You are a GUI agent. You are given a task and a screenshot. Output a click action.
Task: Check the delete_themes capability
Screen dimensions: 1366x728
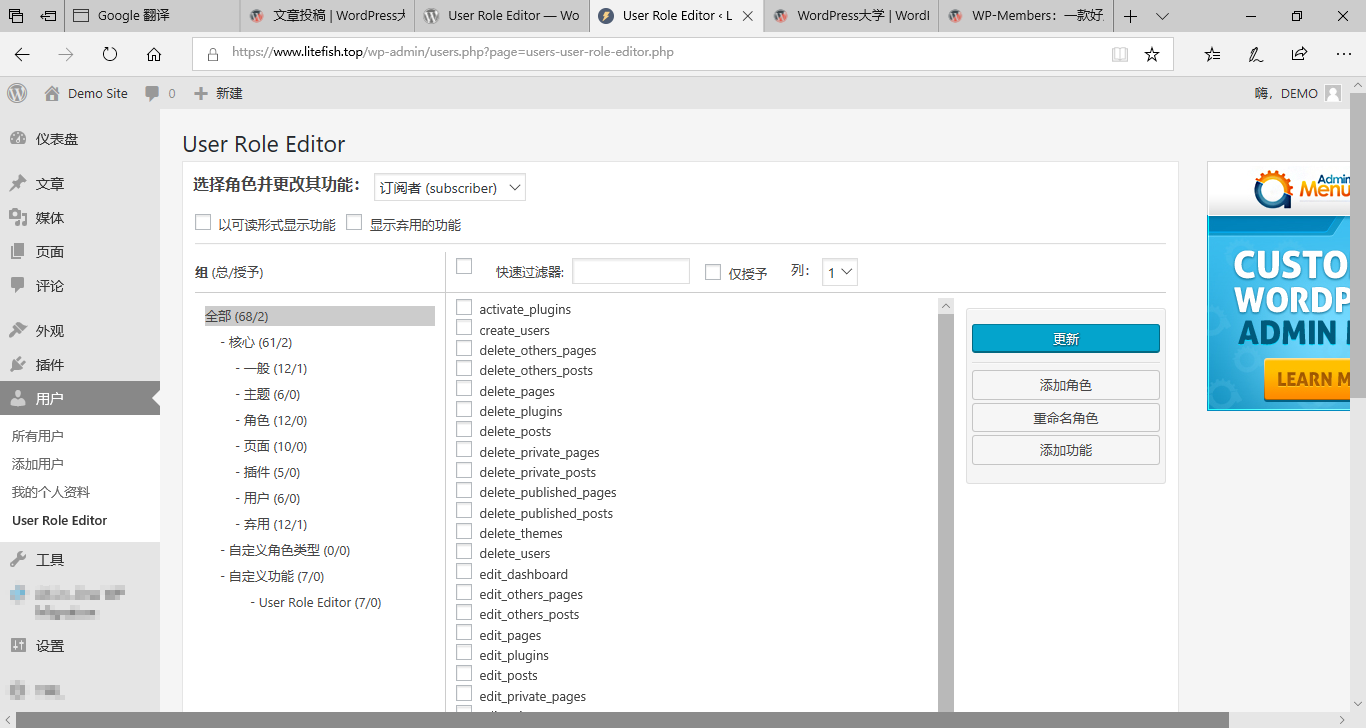(464, 532)
